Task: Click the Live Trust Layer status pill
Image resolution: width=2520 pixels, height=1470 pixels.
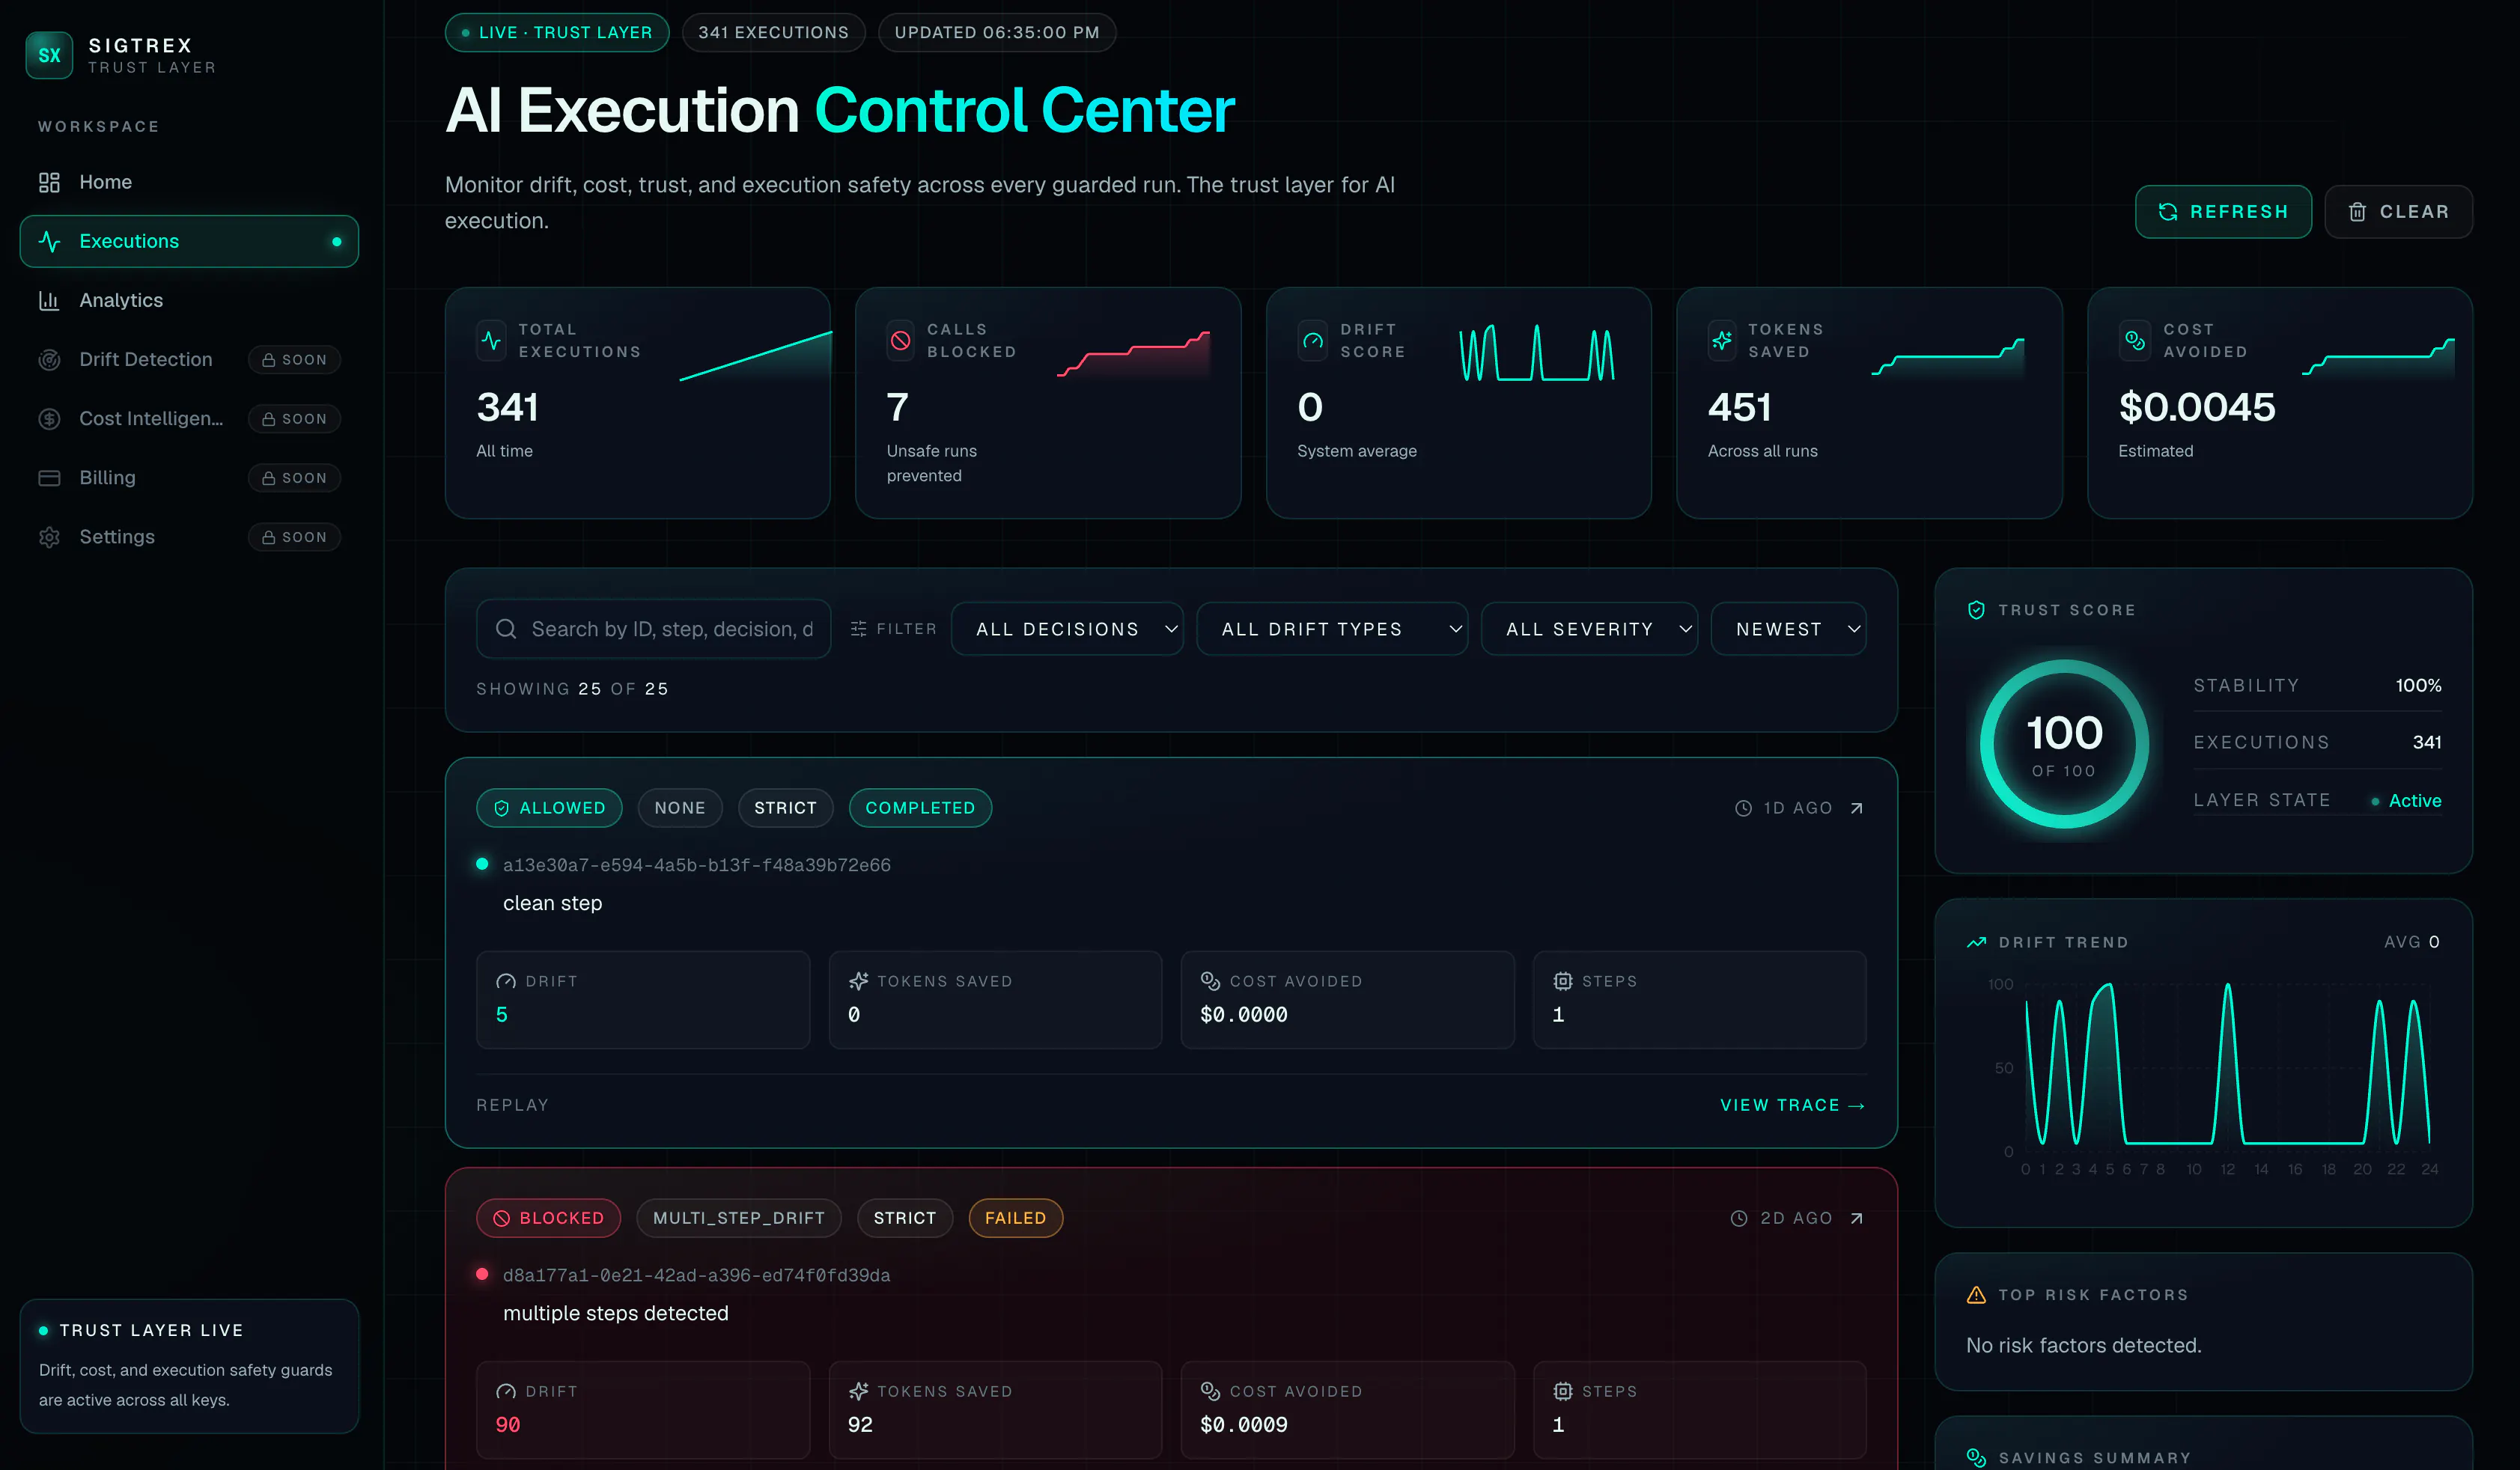Action: click(557, 32)
